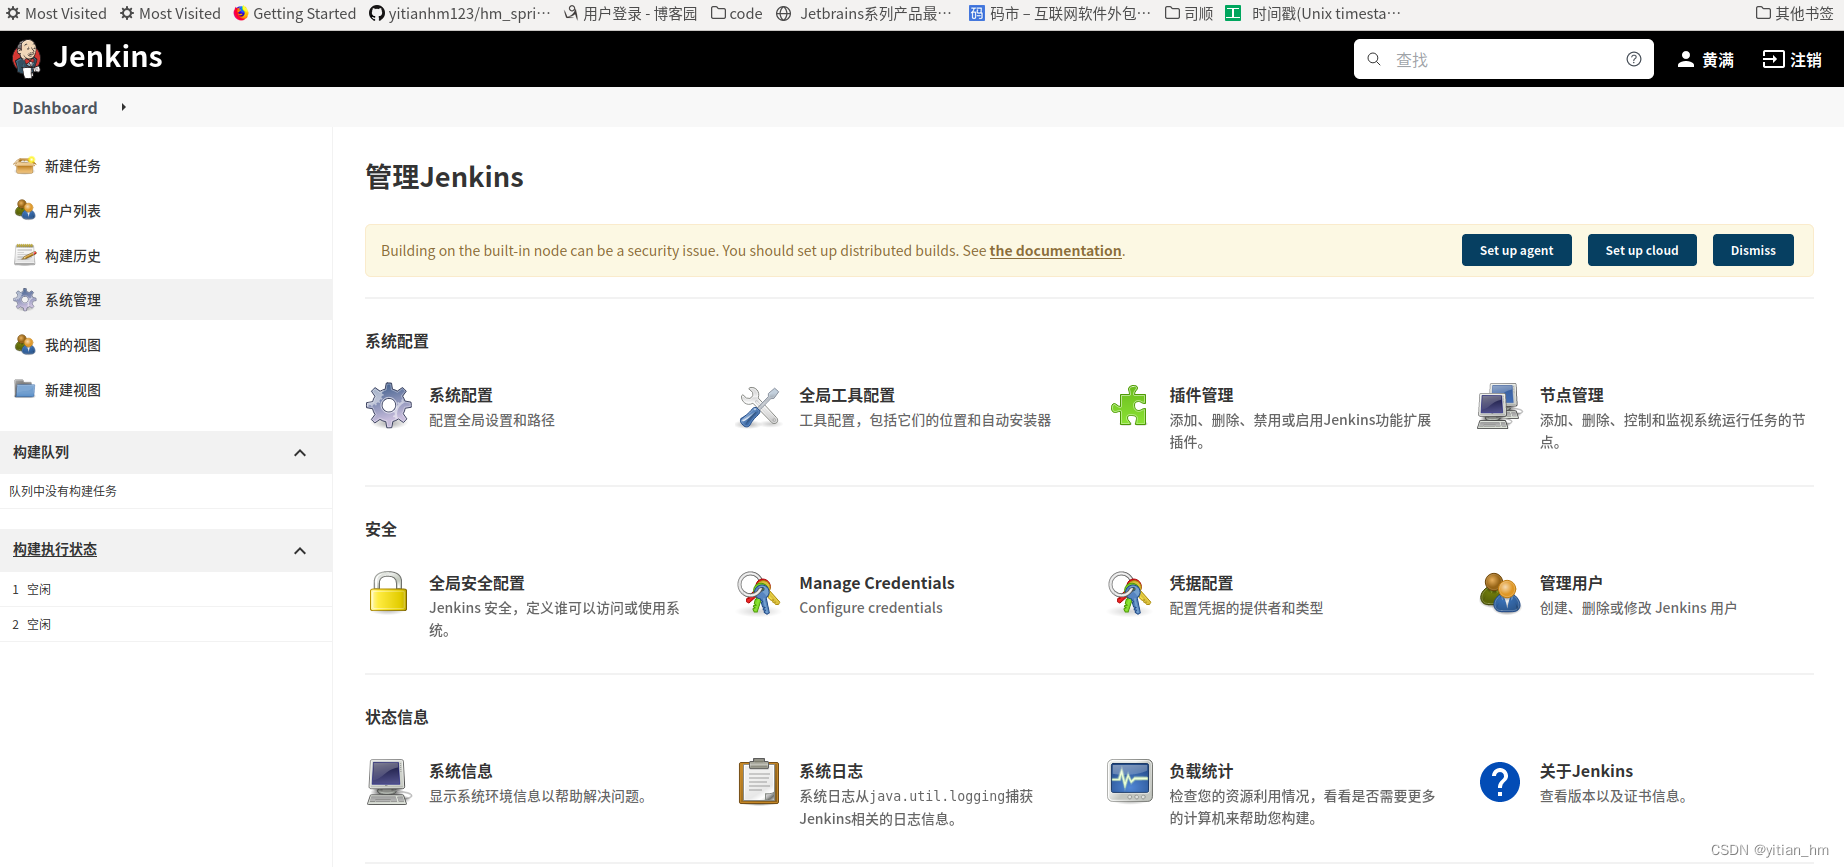This screenshot has width=1844, height=867.
Task: Click the 队列中没有构建任务 text
Action: tap(63, 491)
